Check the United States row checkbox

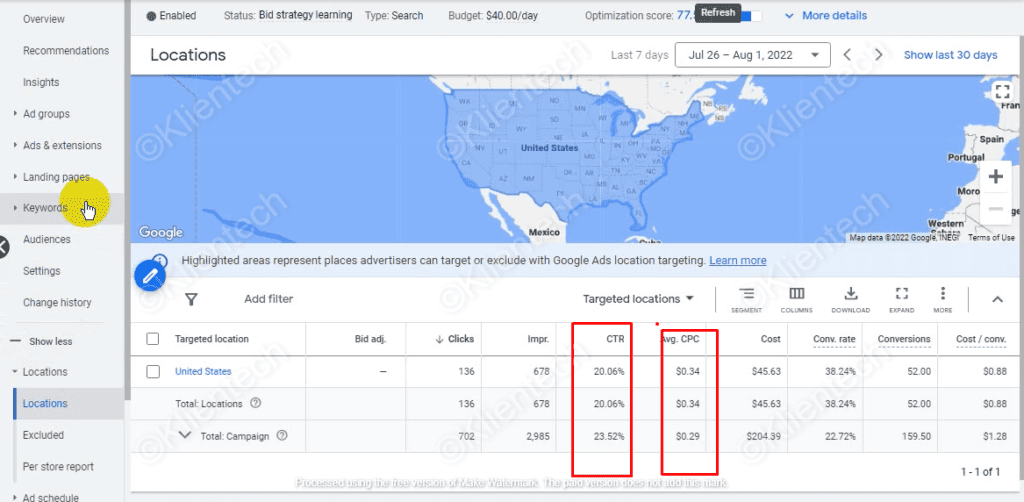[x=153, y=371]
